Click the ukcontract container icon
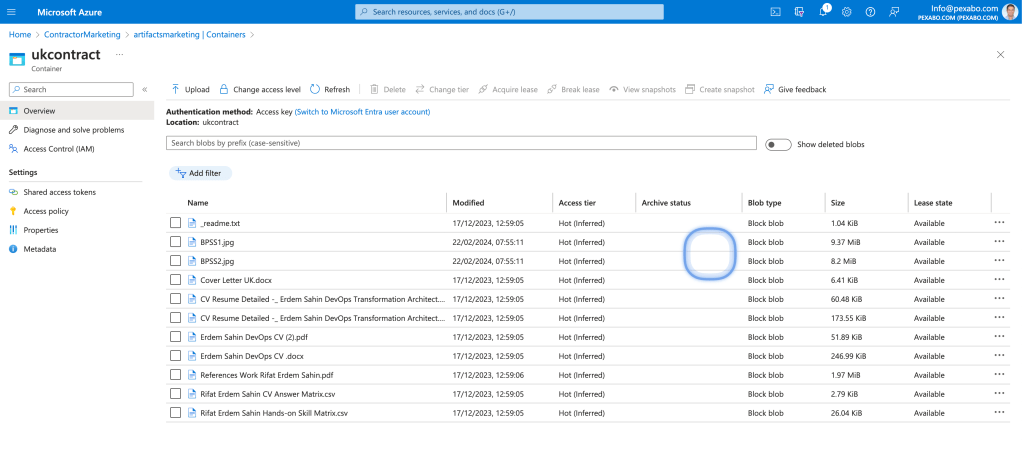Image resolution: width=1022 pixels, height=465 pixels. click(x=16, y=59)
